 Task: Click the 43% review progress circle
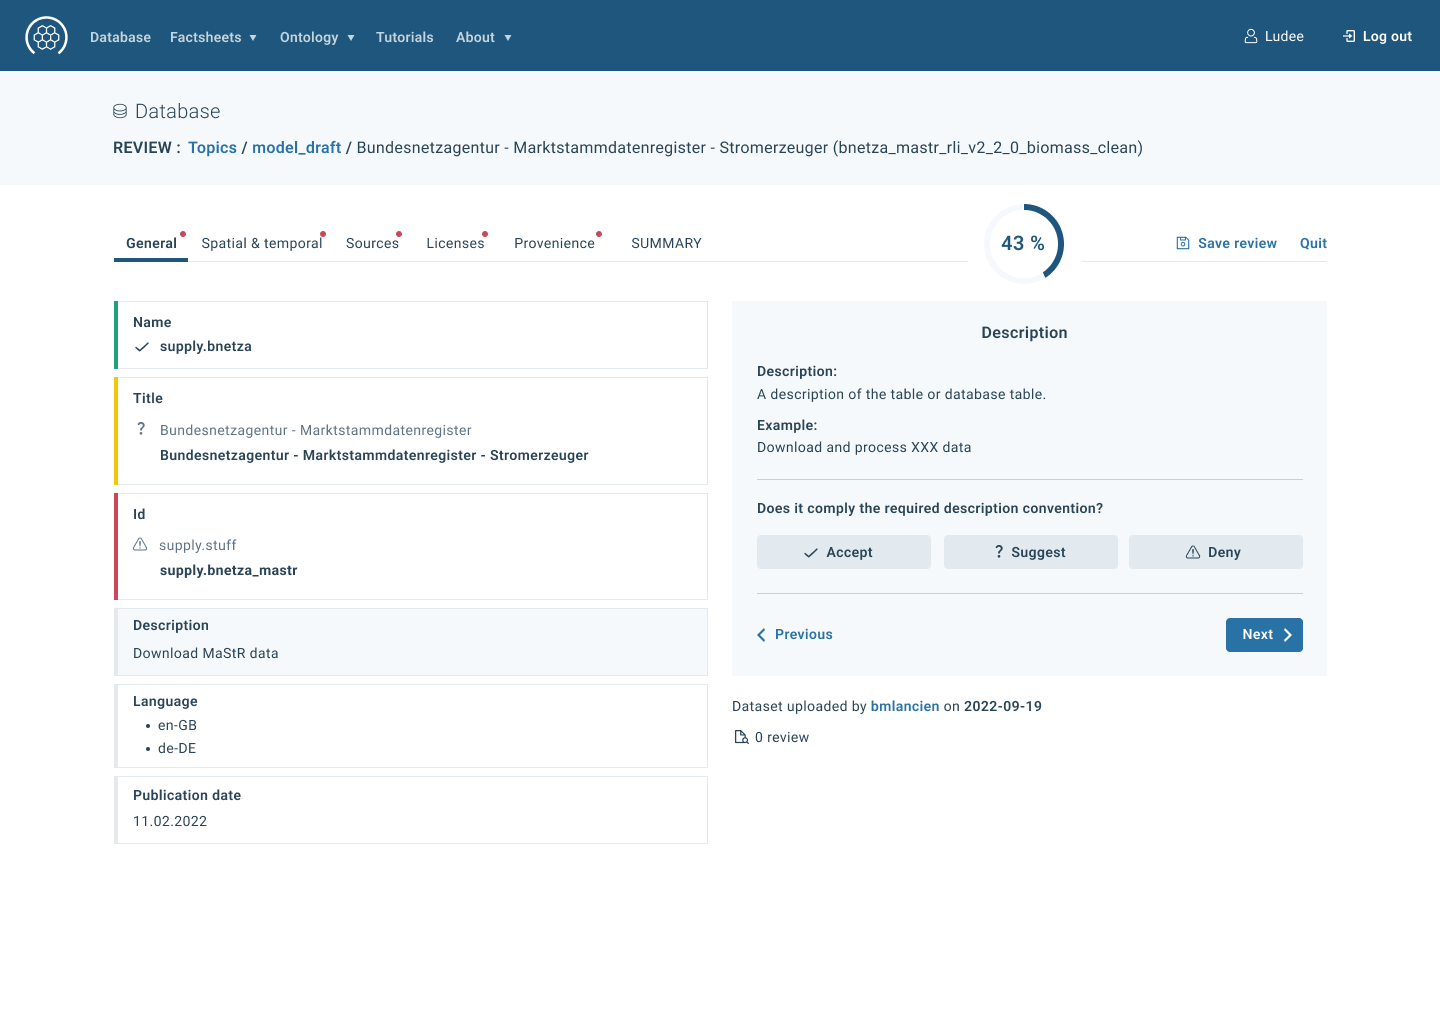pos(1022,243)
